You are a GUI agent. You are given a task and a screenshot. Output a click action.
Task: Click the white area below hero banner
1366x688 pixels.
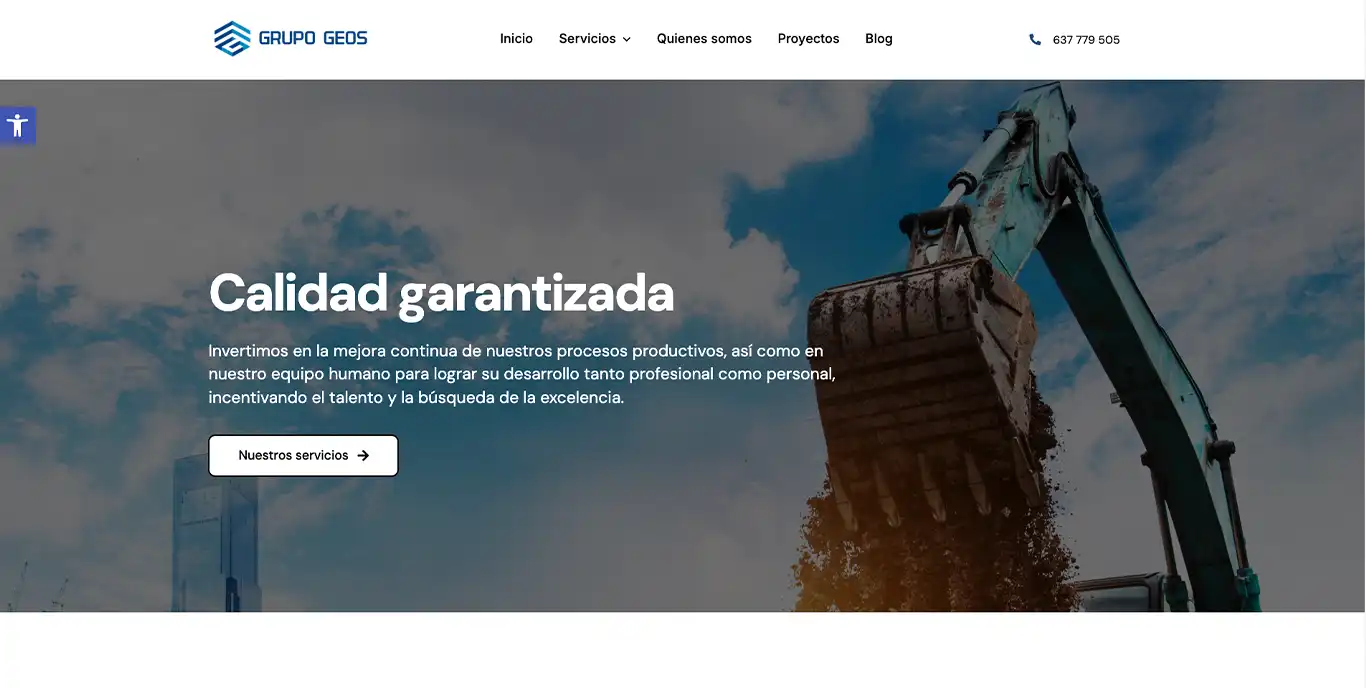[x=683, y=650]
